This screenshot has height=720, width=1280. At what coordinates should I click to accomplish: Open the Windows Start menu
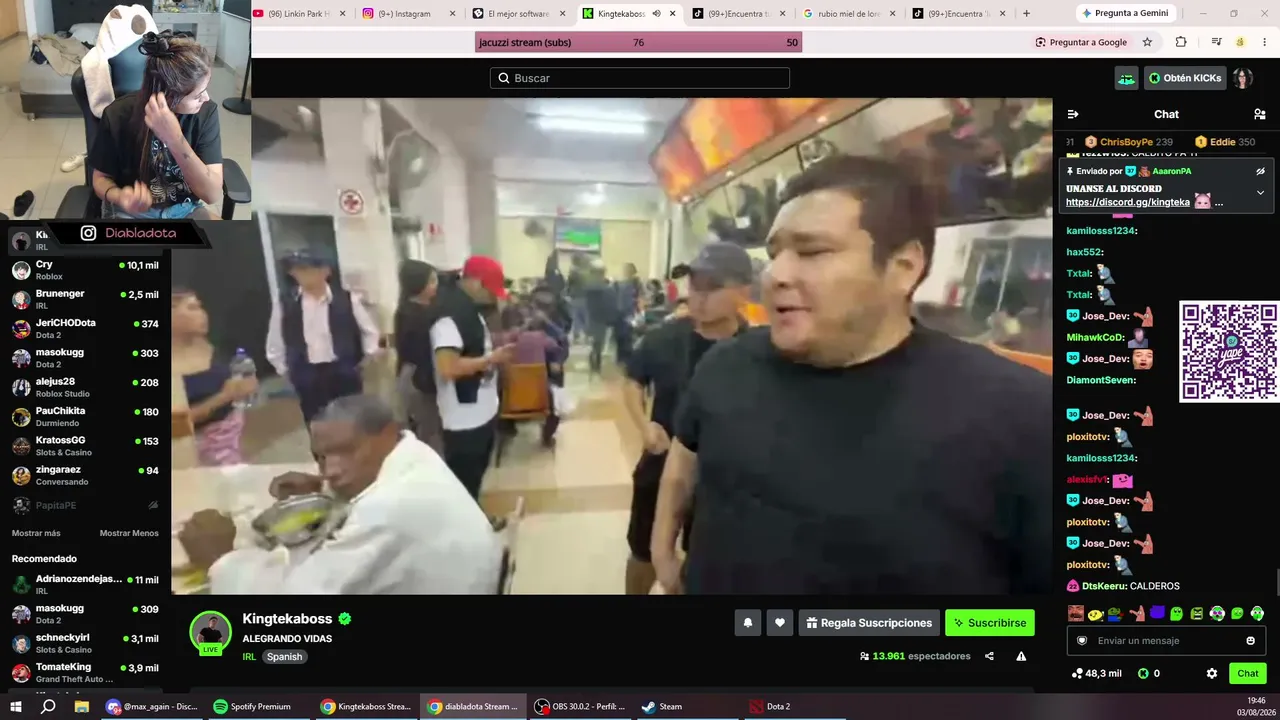[x=15, y=706]
